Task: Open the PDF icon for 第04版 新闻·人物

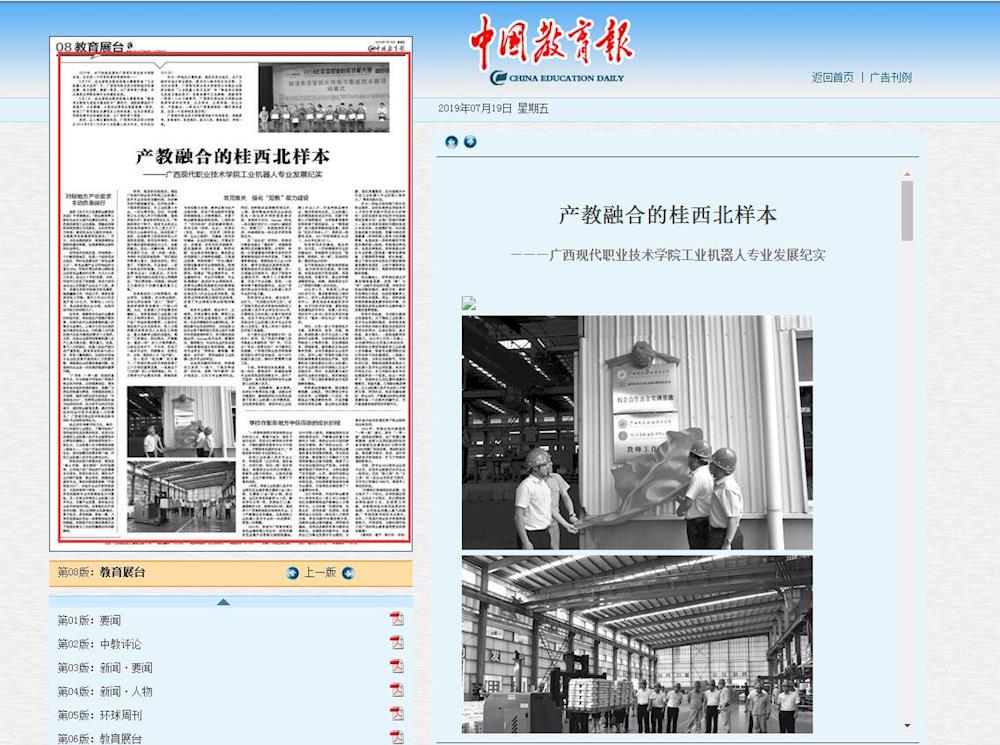Action: pos(397,691)
